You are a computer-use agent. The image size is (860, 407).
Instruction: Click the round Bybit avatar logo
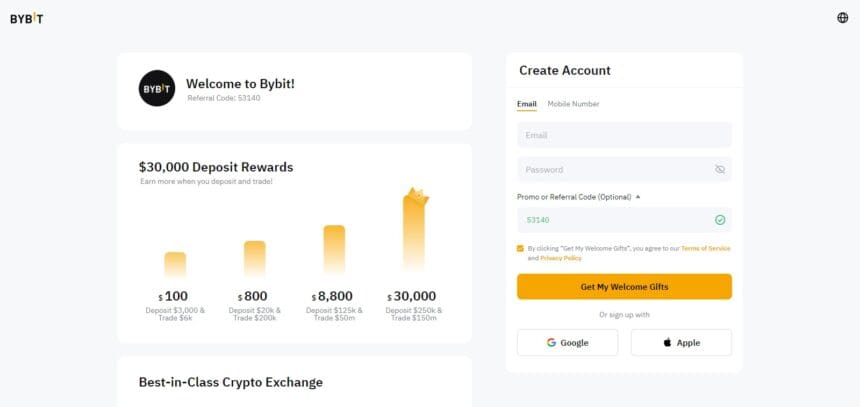(x=157, y=88)
